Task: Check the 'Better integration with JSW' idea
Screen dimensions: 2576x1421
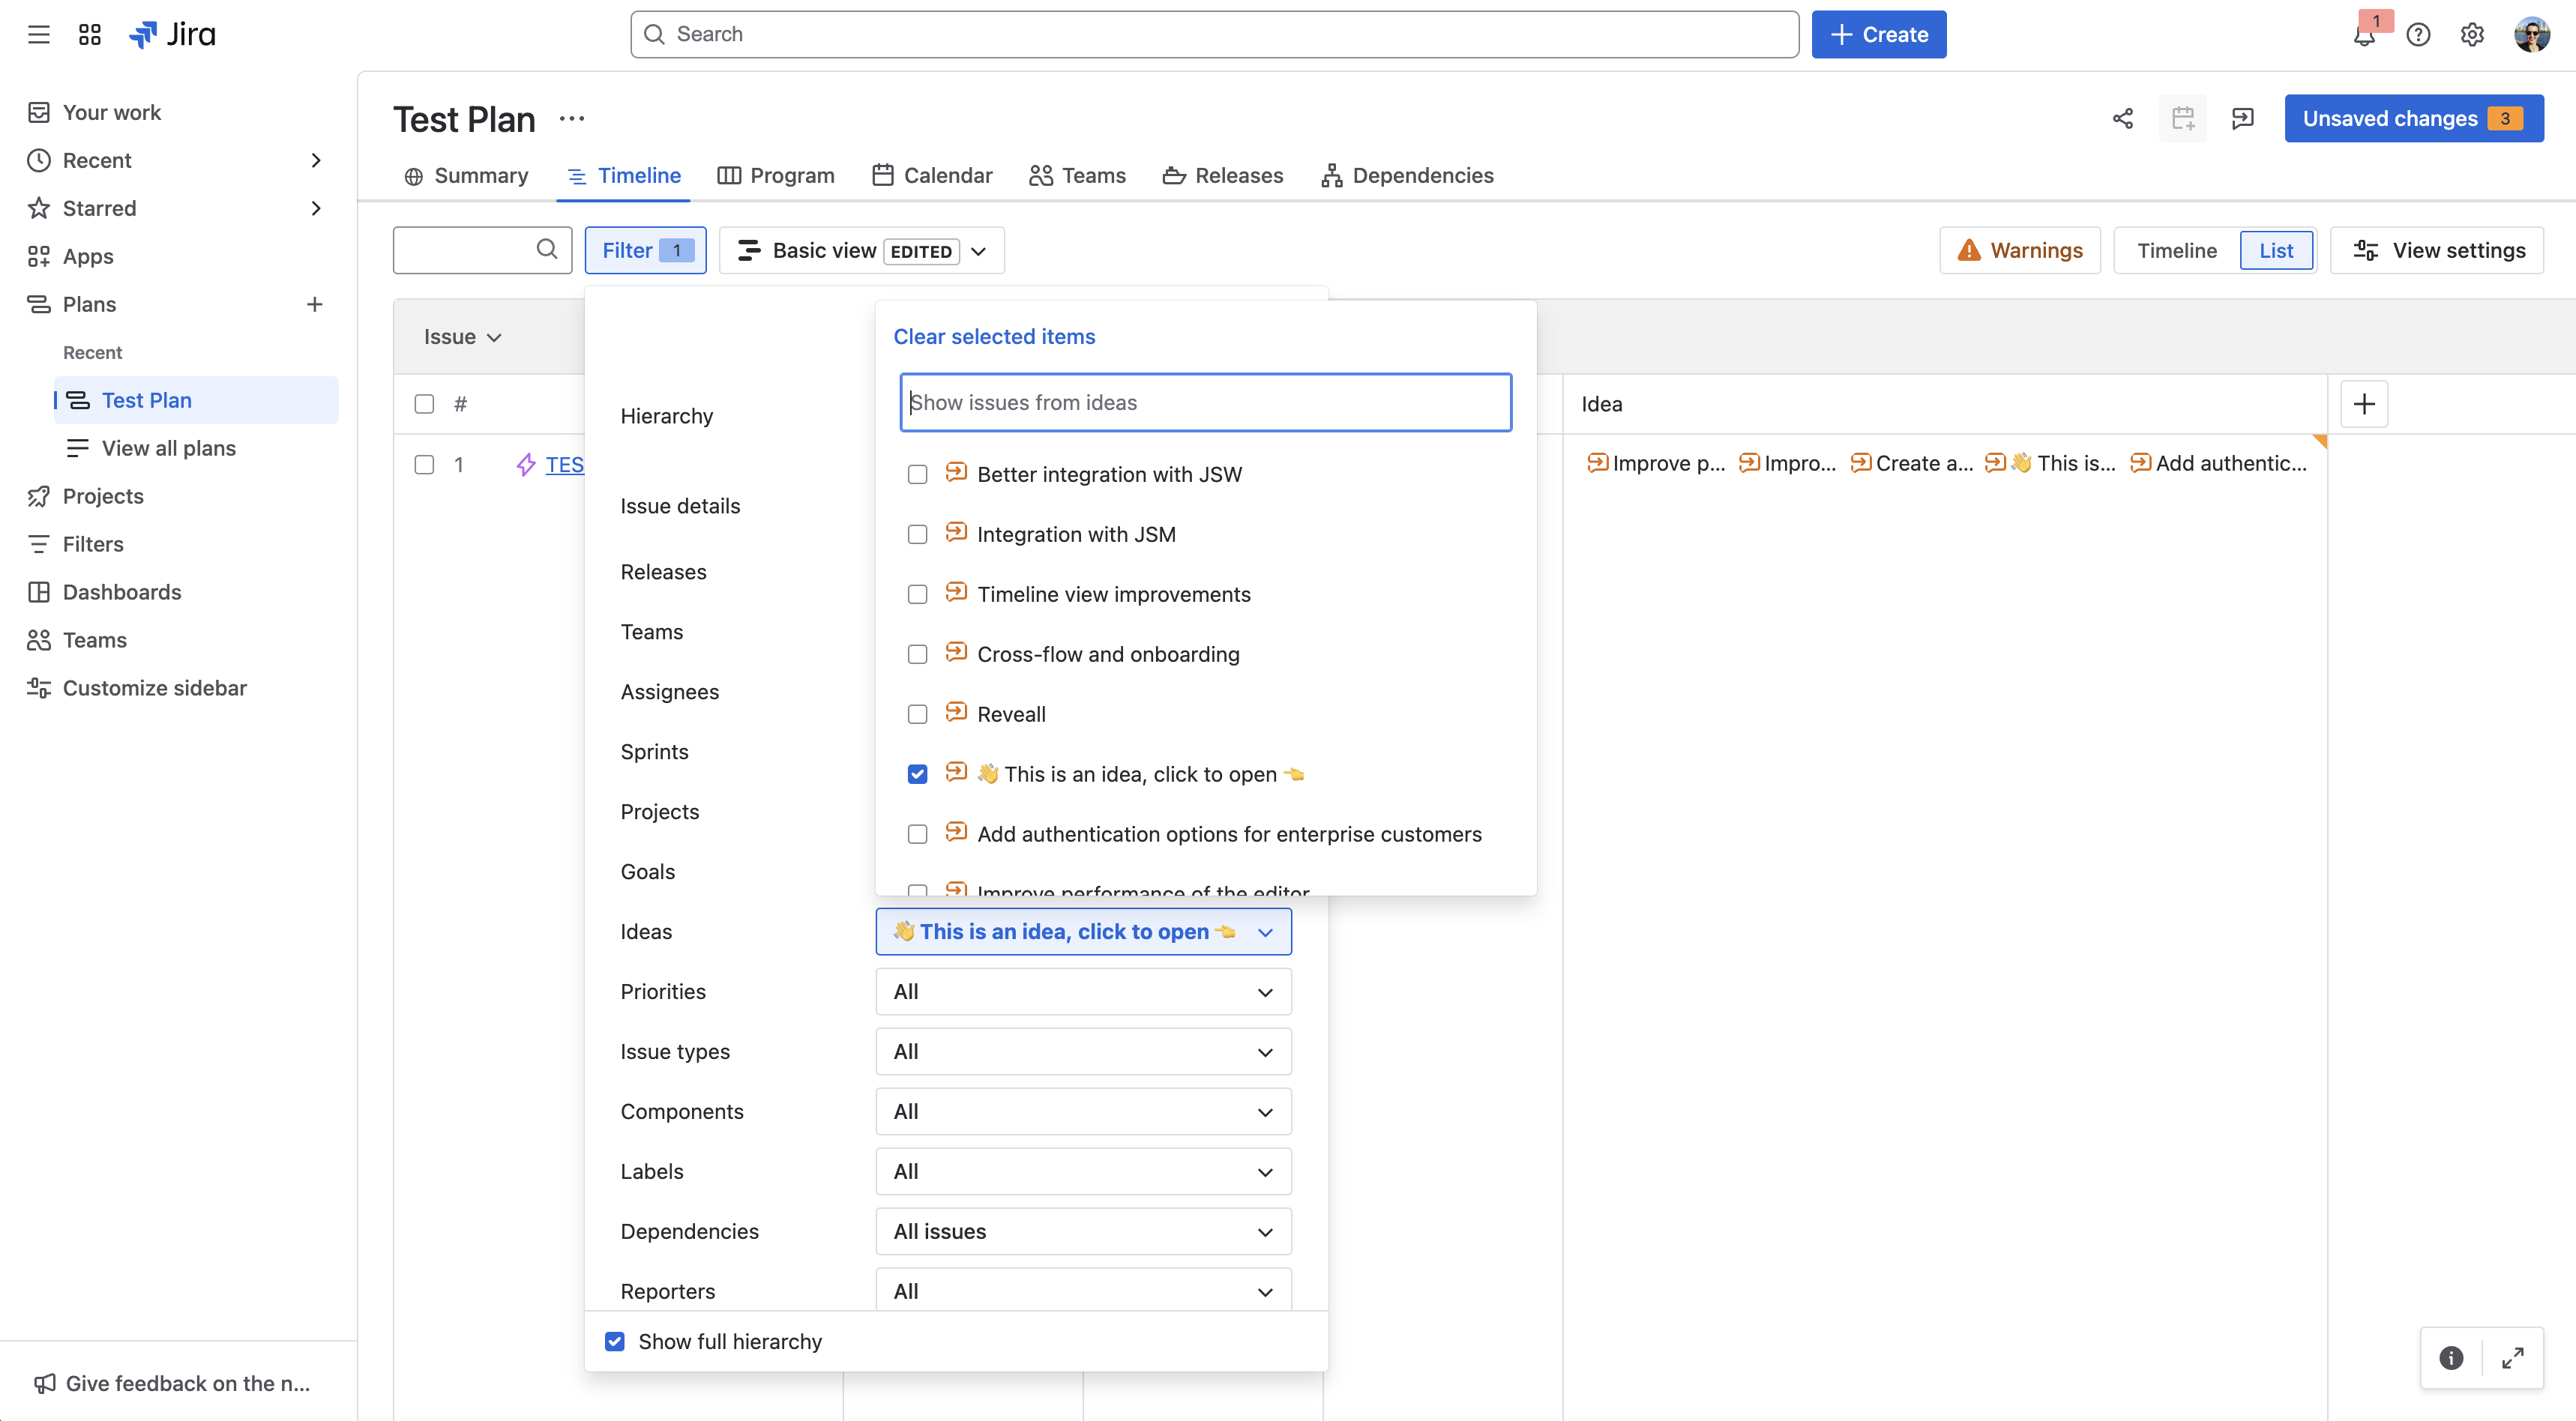Action: [917, 474]
